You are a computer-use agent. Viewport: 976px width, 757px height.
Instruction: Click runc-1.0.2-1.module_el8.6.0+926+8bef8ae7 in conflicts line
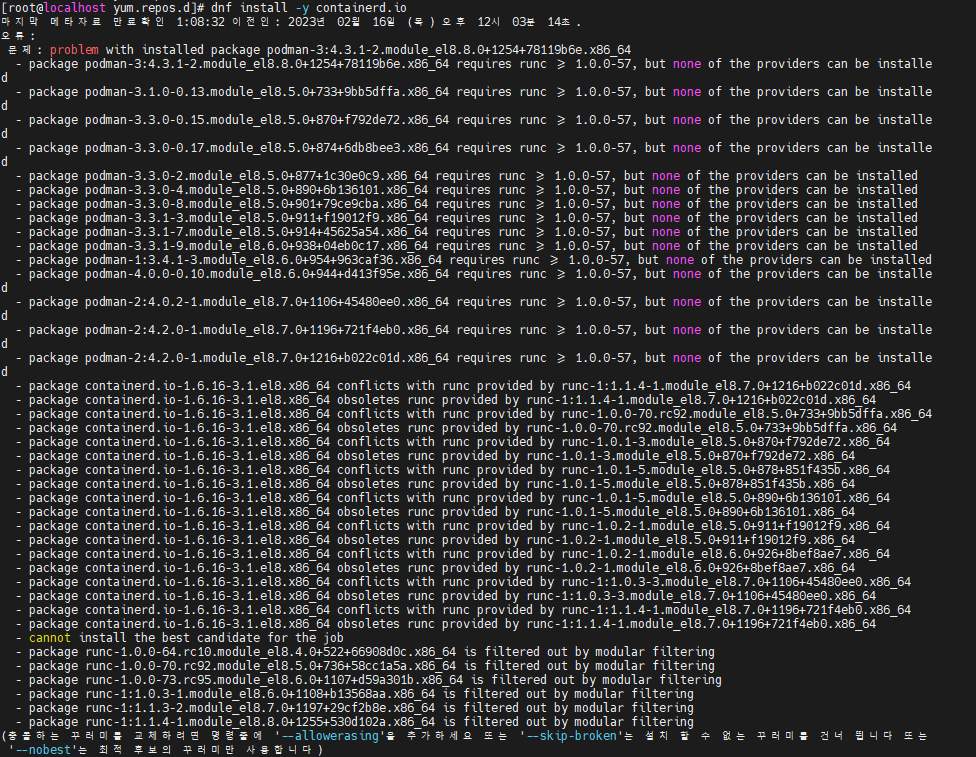702,554
